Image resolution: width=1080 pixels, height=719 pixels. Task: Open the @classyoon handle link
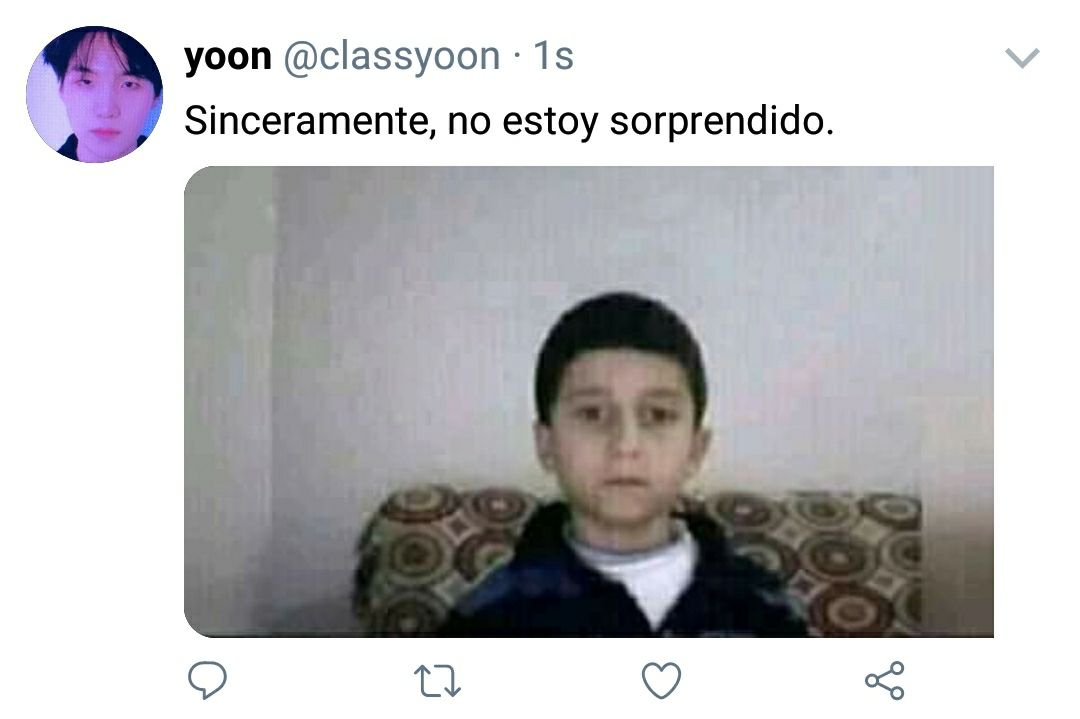tap(392, 56)
